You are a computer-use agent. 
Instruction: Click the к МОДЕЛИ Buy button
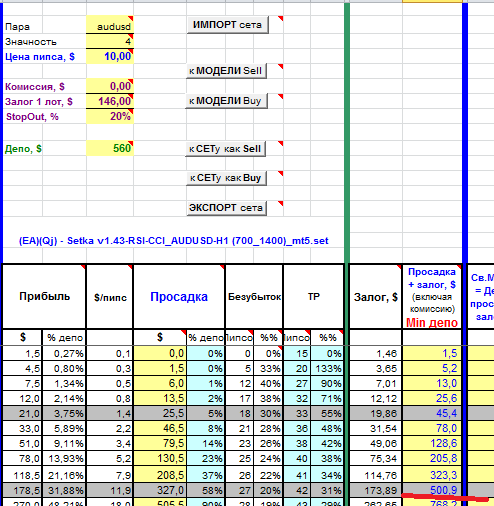226,101
